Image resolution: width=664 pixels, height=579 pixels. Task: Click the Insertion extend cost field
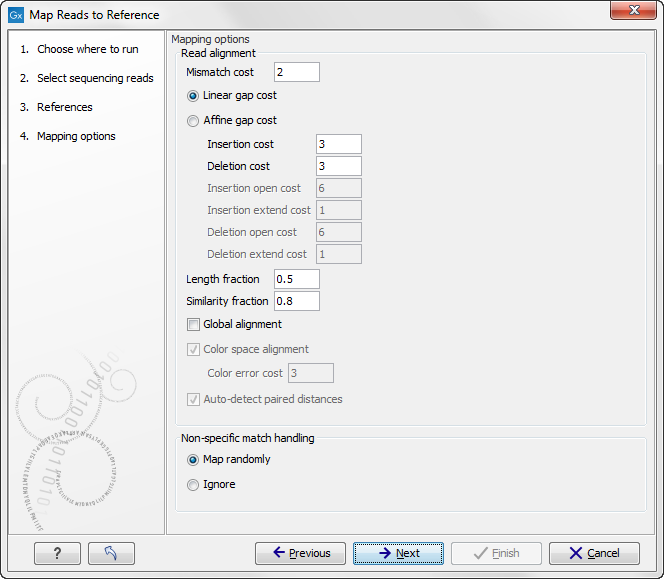pos(339,210)
